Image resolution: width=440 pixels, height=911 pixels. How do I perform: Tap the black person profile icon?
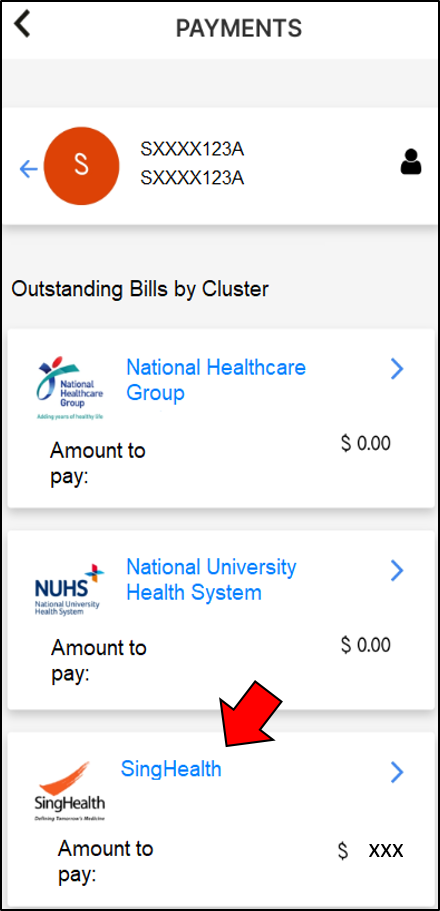(411, 162)
